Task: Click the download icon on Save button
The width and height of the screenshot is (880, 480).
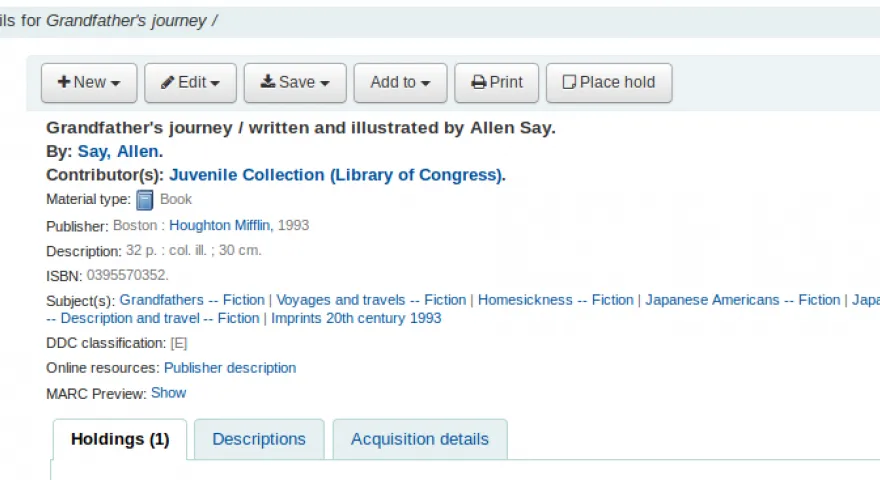Action: tap(268, 81)
